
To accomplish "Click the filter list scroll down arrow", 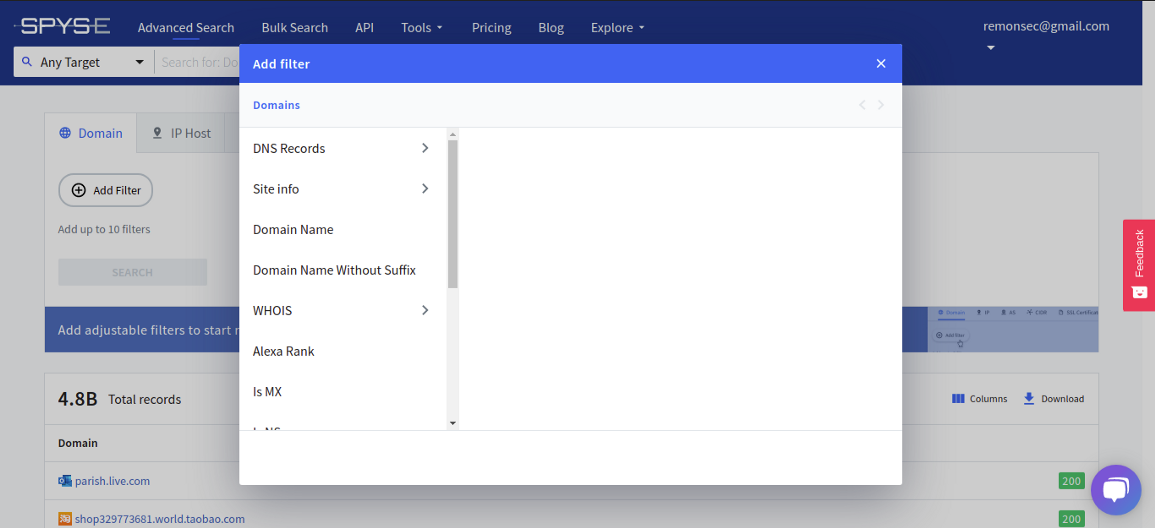I will point(453,423).
